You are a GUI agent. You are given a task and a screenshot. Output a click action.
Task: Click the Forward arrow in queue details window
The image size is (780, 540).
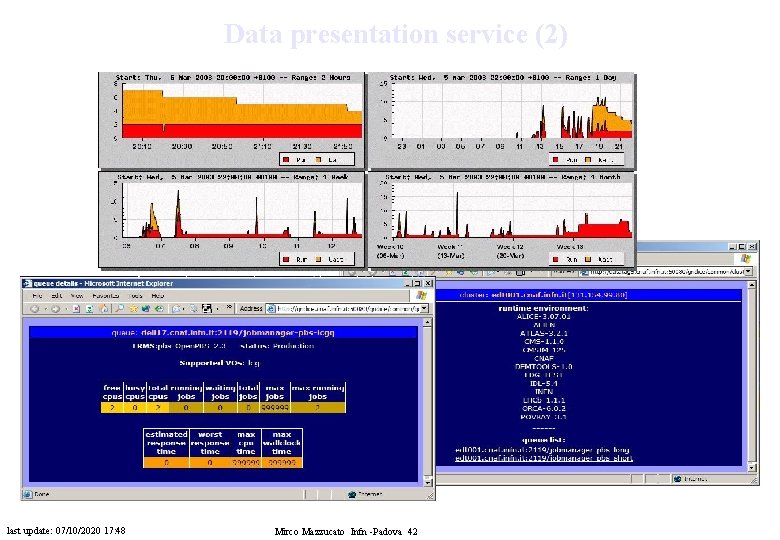(x=56, y=309)
